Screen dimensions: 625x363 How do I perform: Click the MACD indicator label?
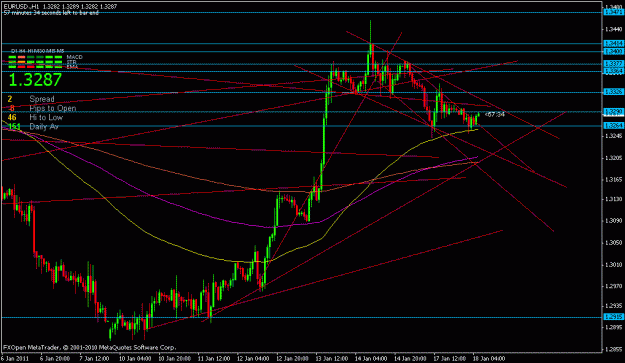tap(75, 57)
